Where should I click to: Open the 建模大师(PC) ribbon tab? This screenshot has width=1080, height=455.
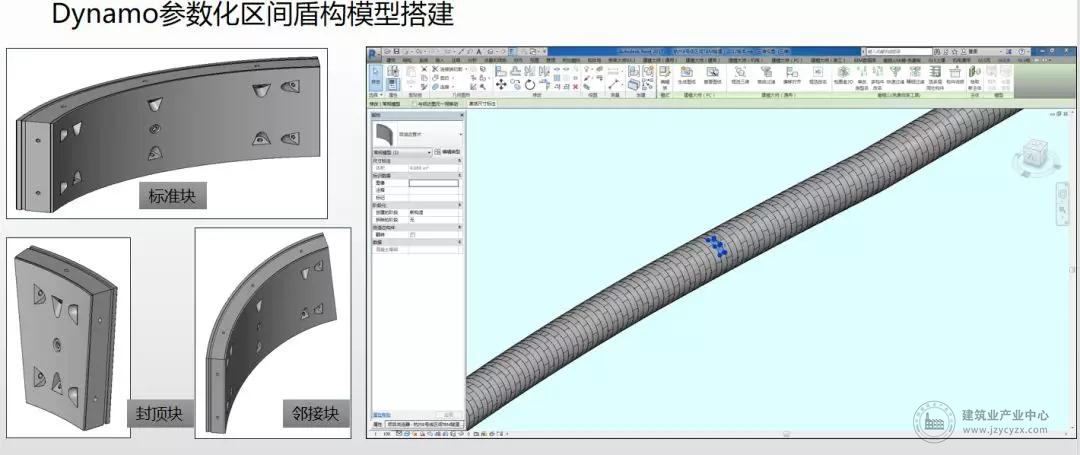pyautogui.click(x=787, y=60)
